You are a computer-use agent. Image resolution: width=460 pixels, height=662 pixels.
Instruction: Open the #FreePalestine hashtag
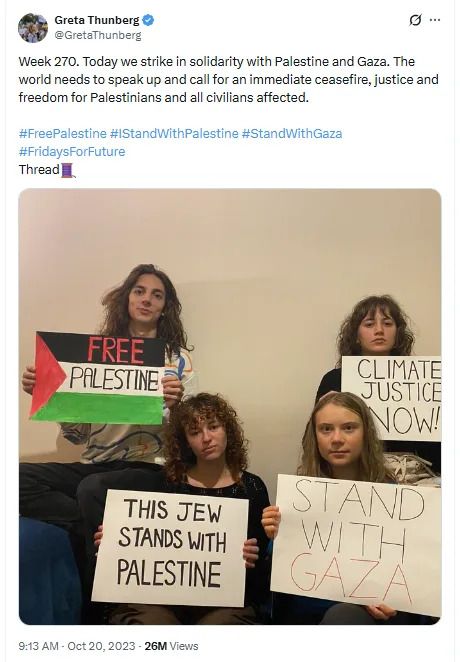[x=62, y=134]
